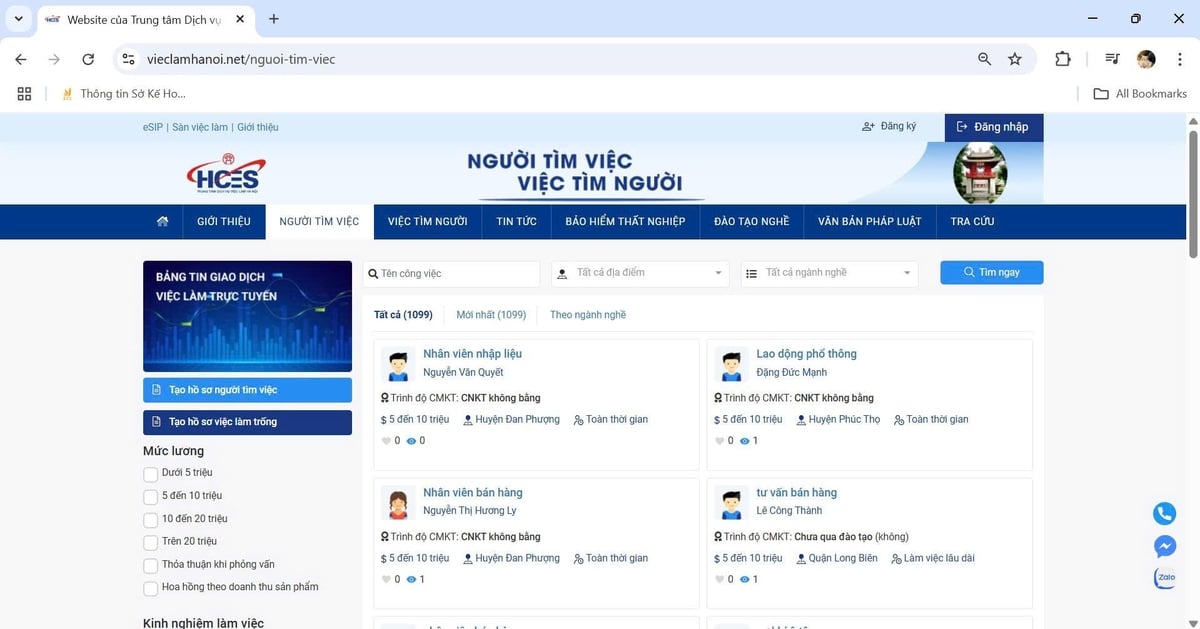The image size is (1200, 629).
Task: Open the browser zoom magnifier icon
Action: point(985,59)
